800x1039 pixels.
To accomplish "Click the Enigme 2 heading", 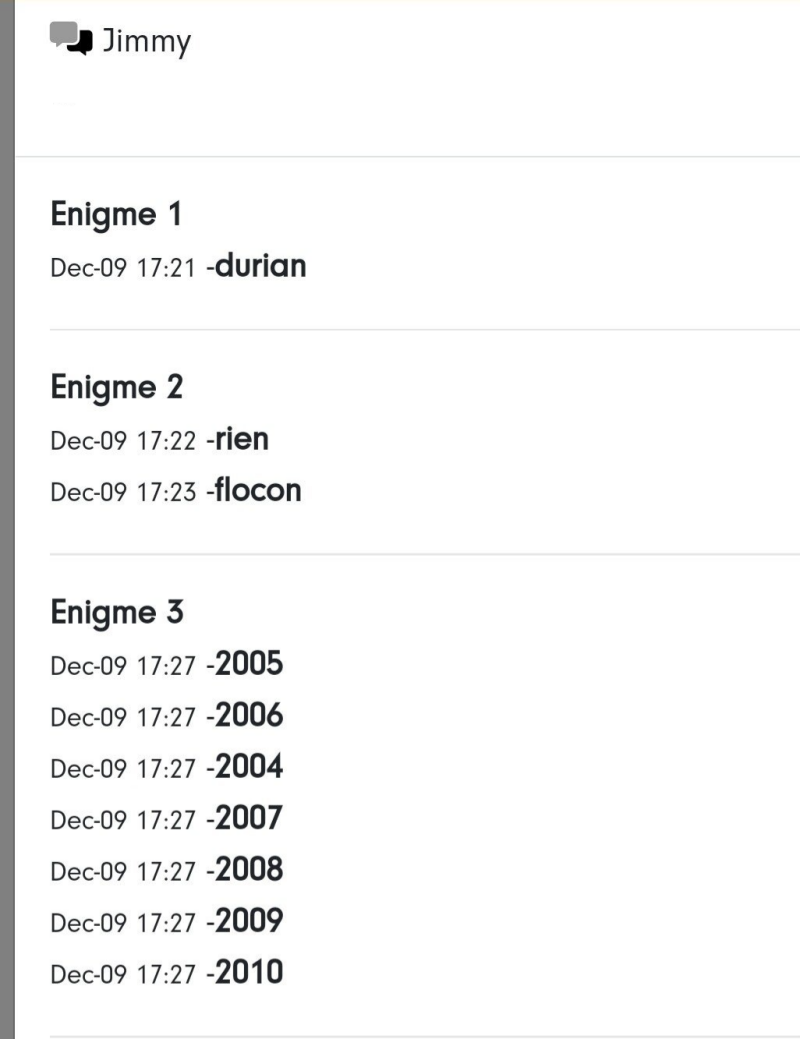I will (117, 387).
